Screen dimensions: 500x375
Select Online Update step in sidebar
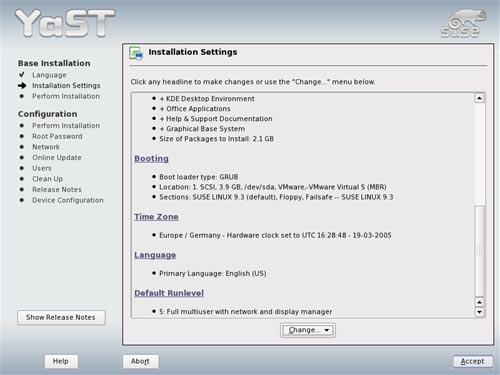click(57, 158)
